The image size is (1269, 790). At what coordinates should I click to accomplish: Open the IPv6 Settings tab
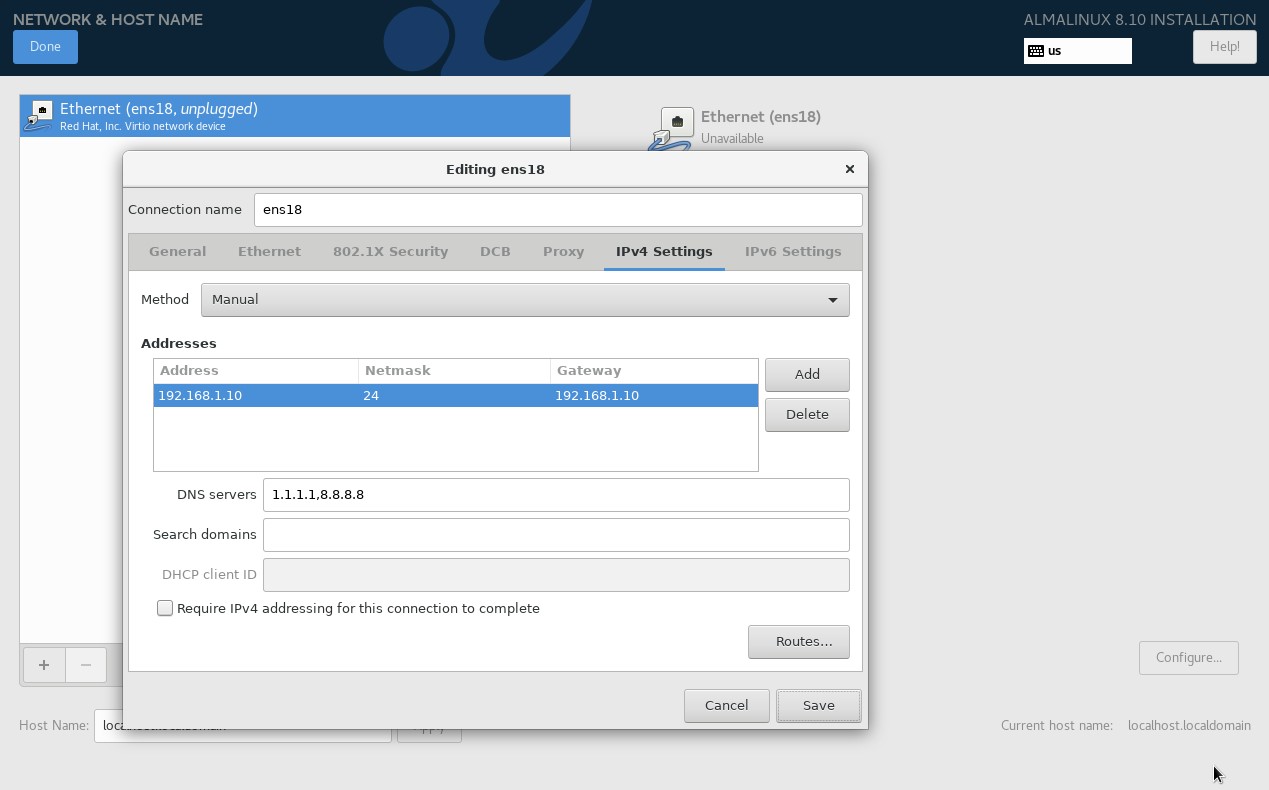[x=792, y=252]
